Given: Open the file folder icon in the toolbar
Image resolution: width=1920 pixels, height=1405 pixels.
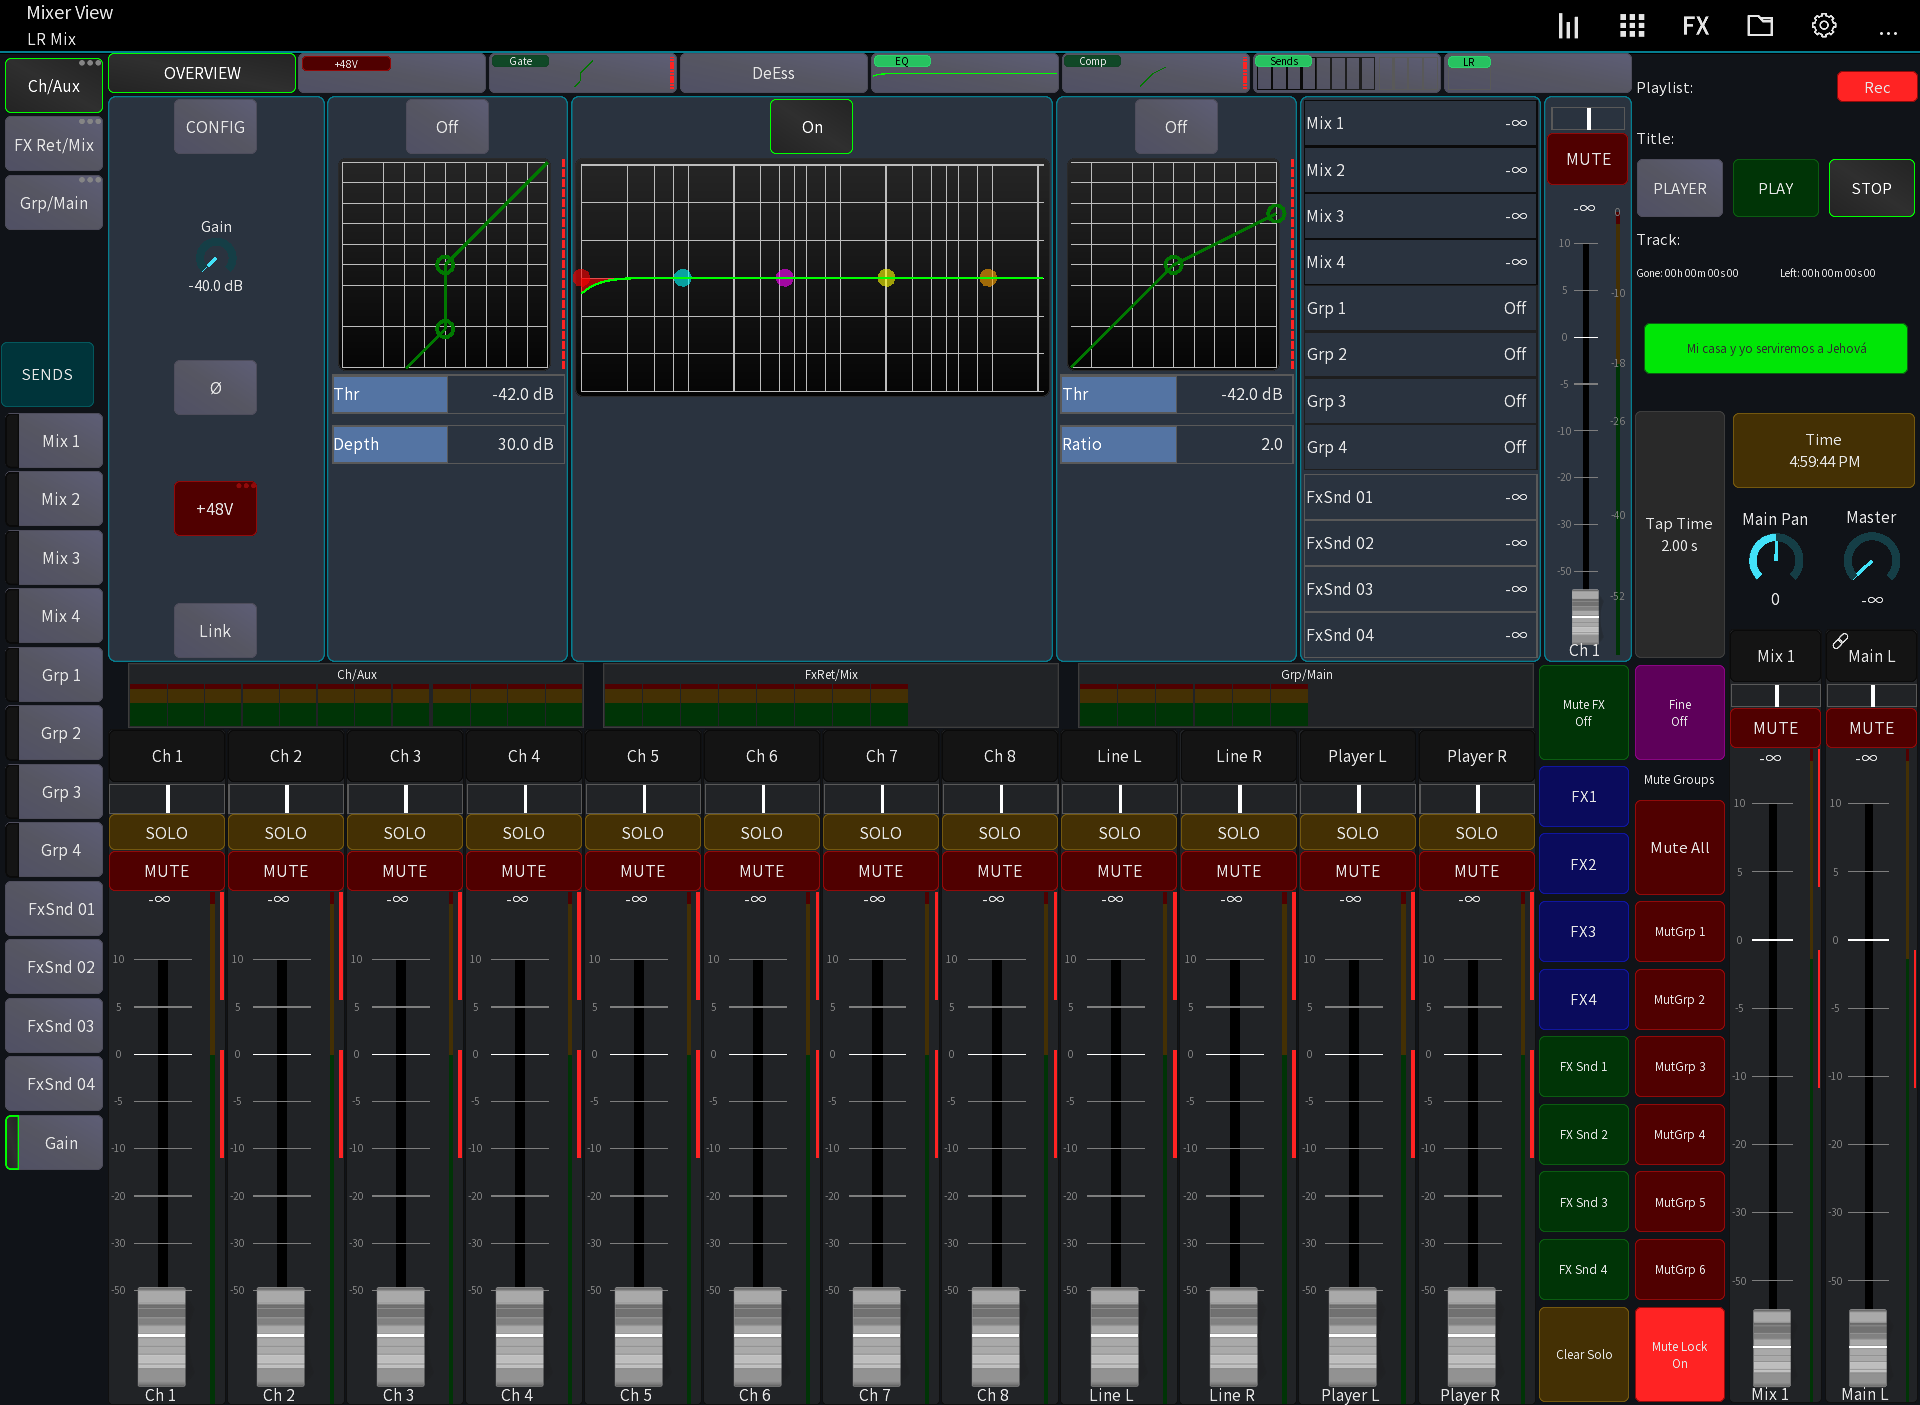Looking at the screenshot, I should [x=1759, y=25].
